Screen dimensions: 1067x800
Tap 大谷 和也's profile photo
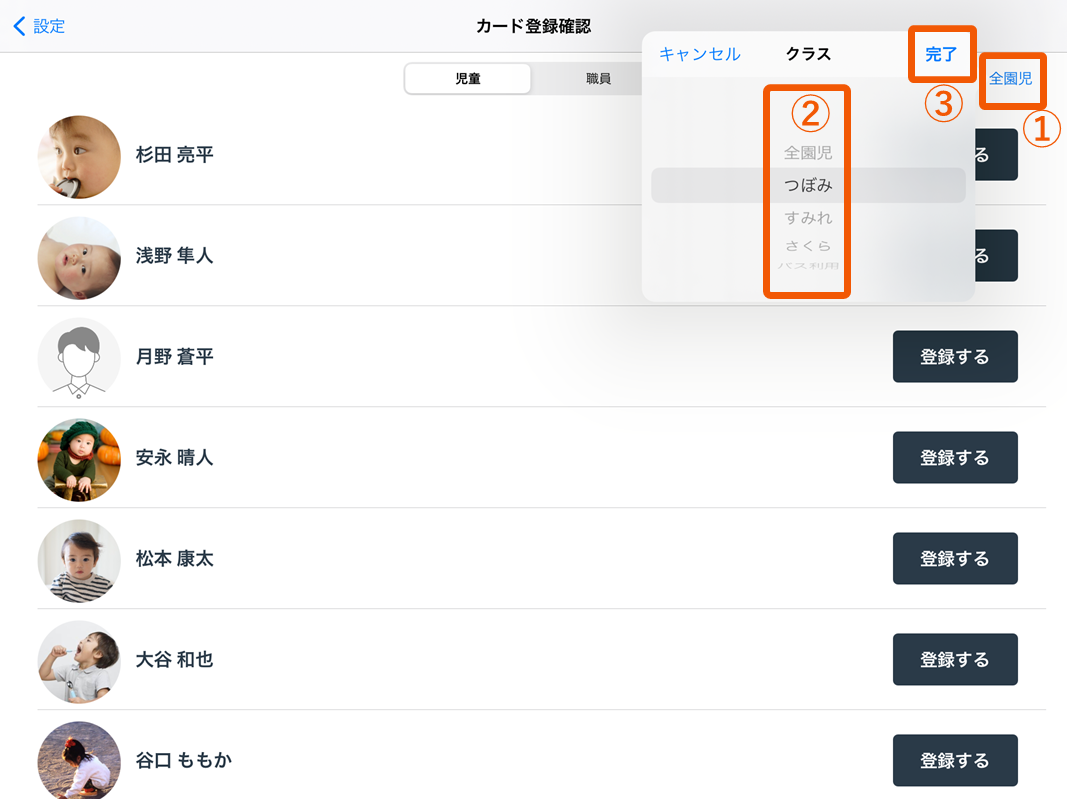(79, 661)
